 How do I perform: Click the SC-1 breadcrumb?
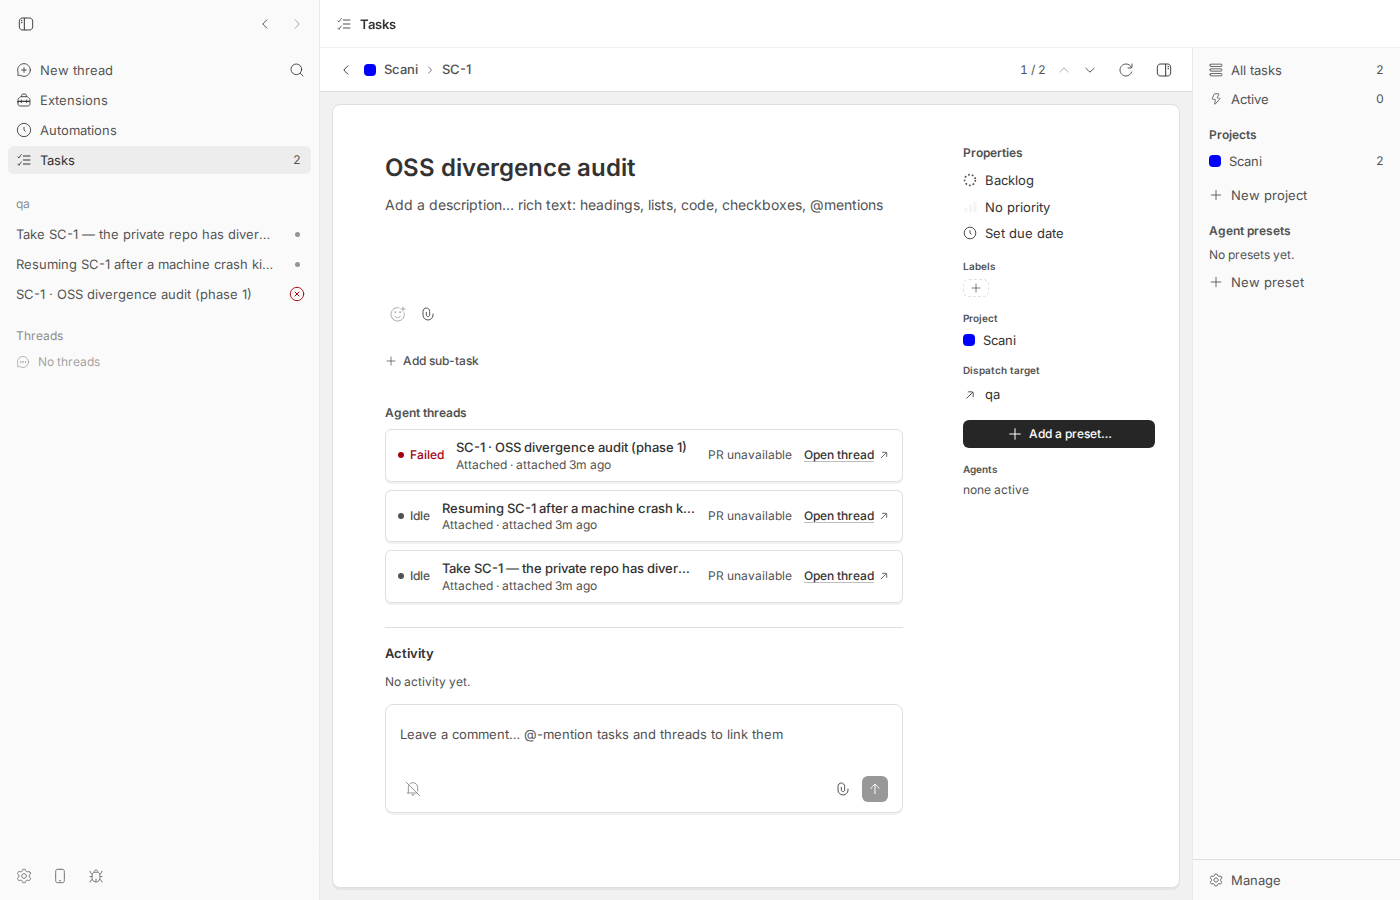[457, 69]
